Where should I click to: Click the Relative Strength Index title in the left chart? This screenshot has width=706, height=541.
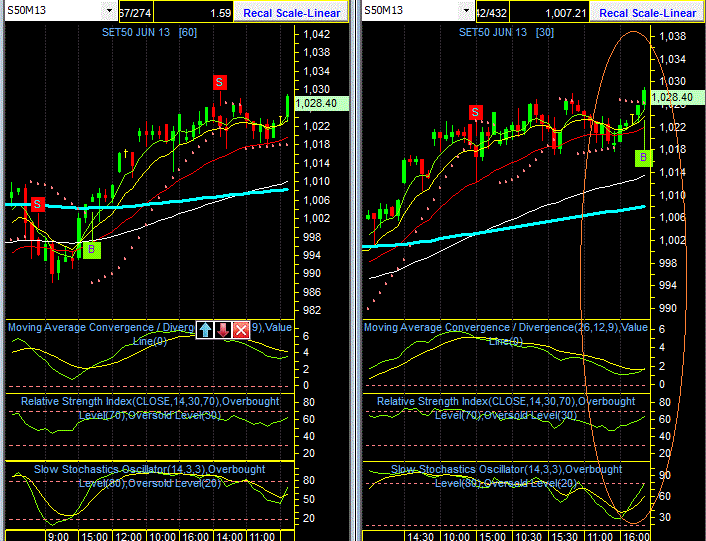coord(150,408)
